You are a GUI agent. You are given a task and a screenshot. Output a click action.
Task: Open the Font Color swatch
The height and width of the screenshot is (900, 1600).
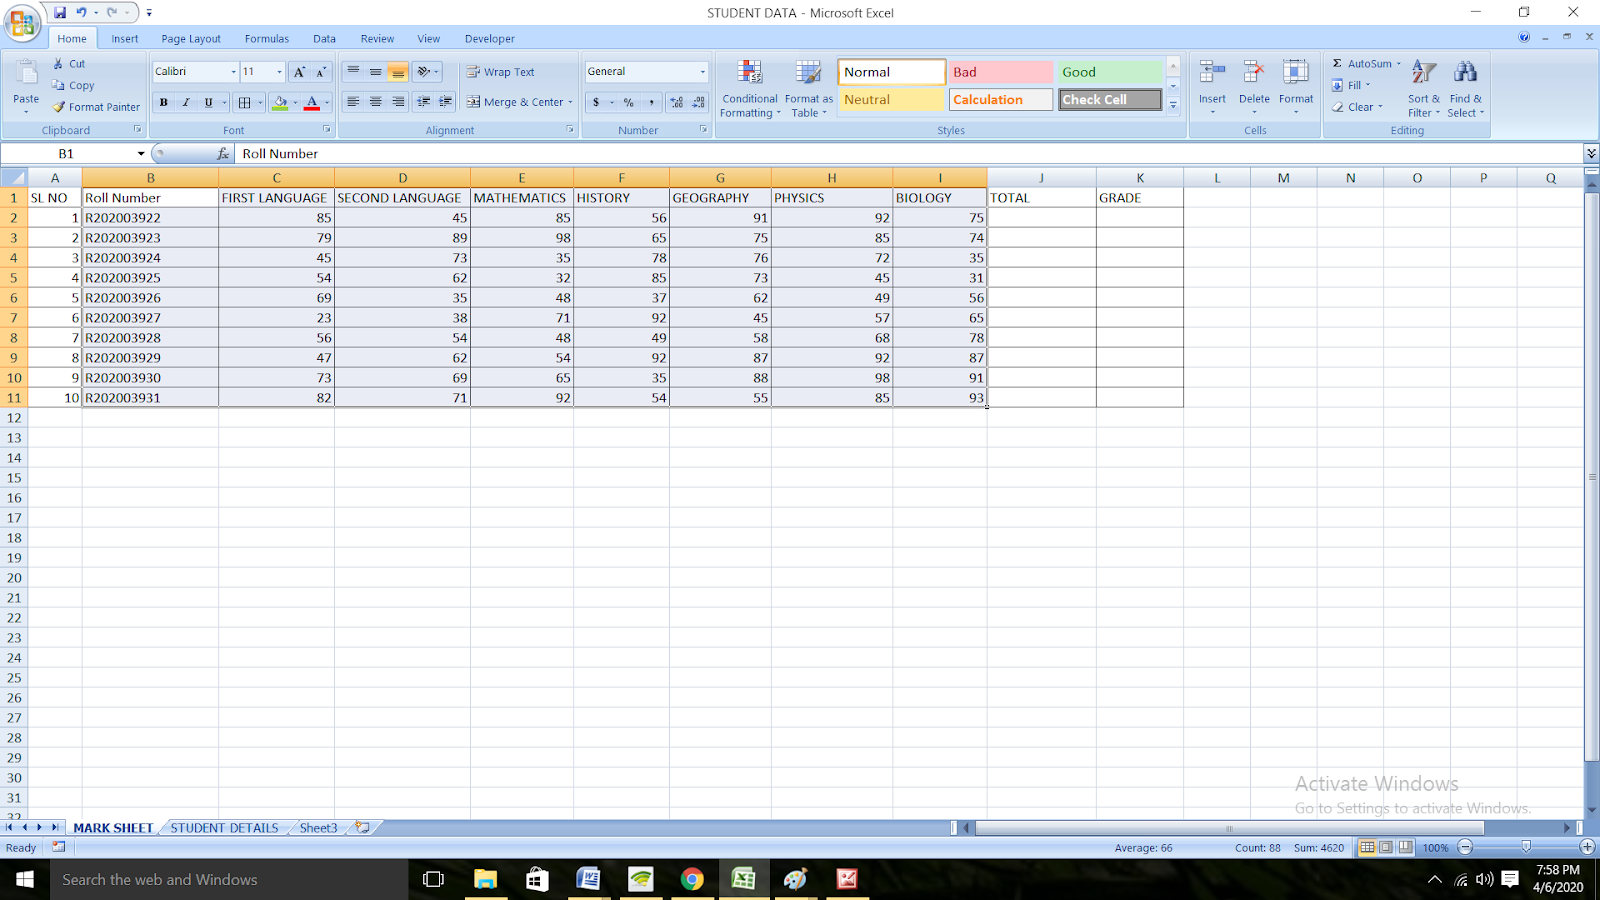click(313, 101)
